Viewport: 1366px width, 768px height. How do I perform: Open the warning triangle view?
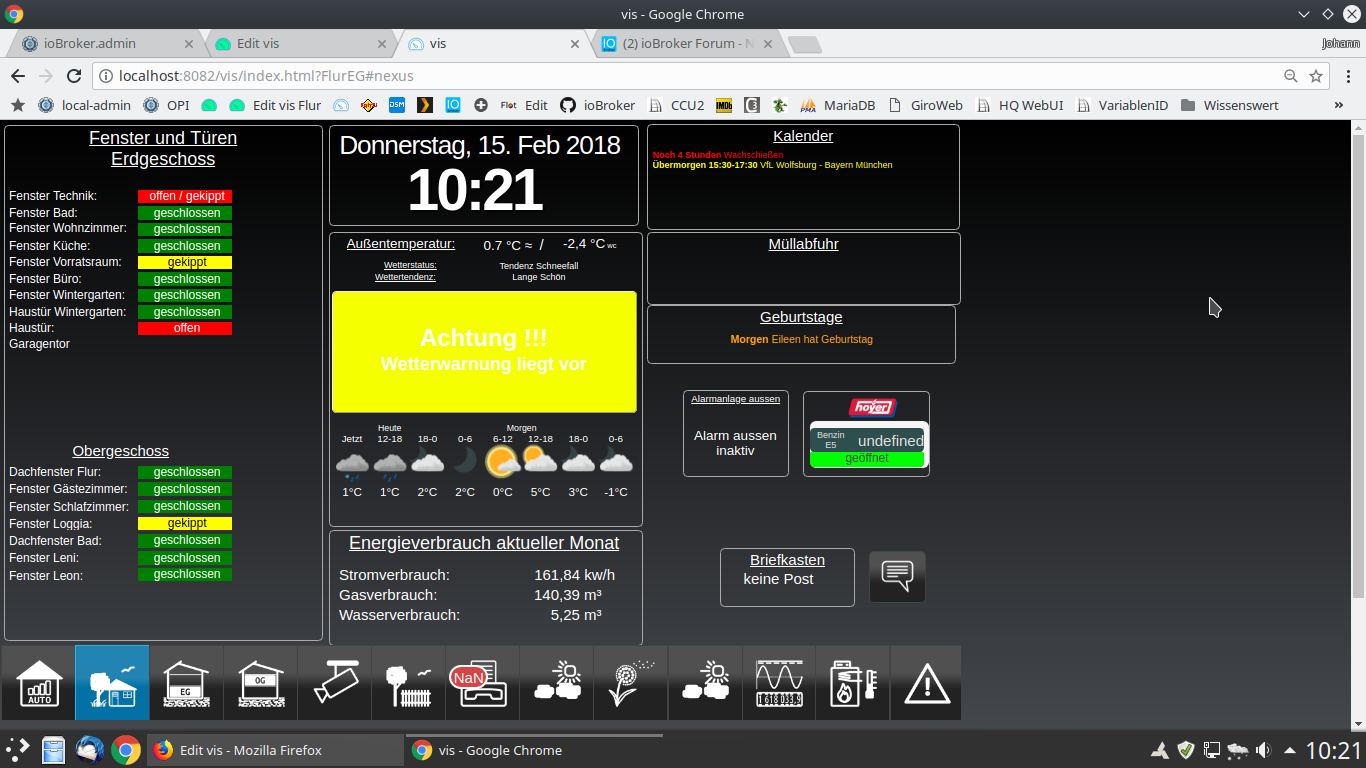click(926, 683)
